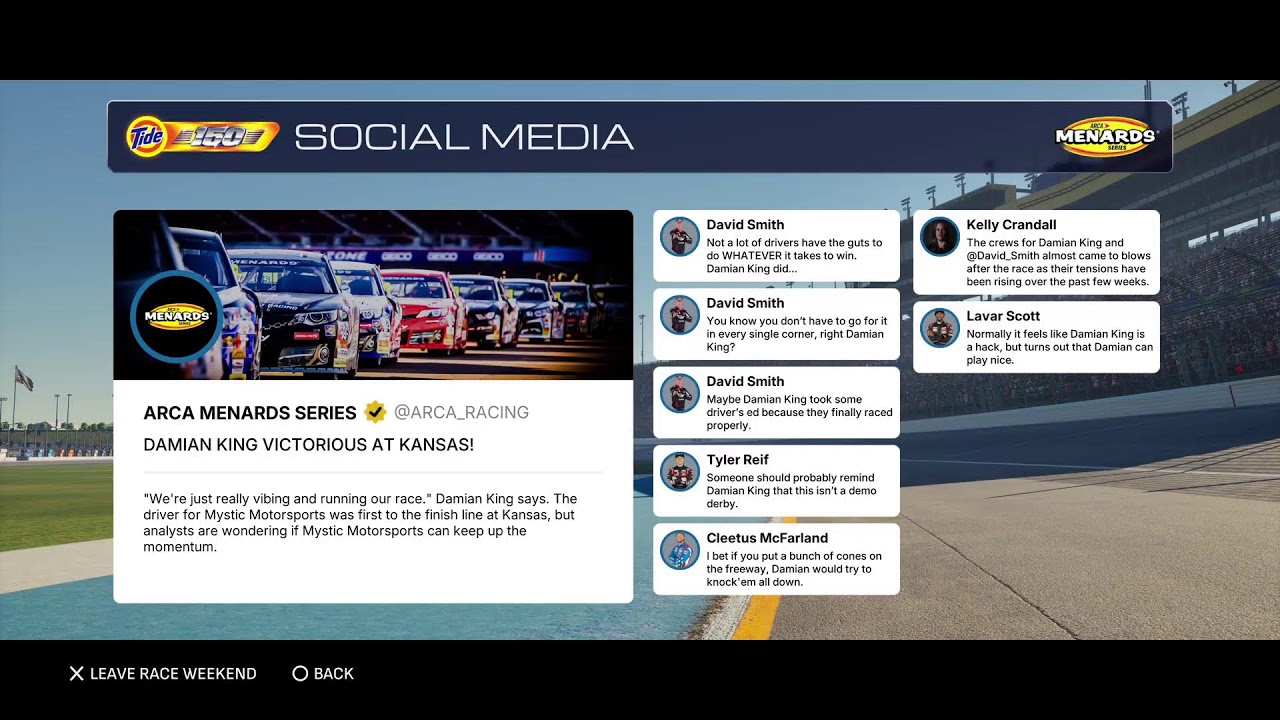The width and height of the screenshot is (1280, 720).
Task: Click avatar on David Smith 'guts' post
Action: point(680,237)
